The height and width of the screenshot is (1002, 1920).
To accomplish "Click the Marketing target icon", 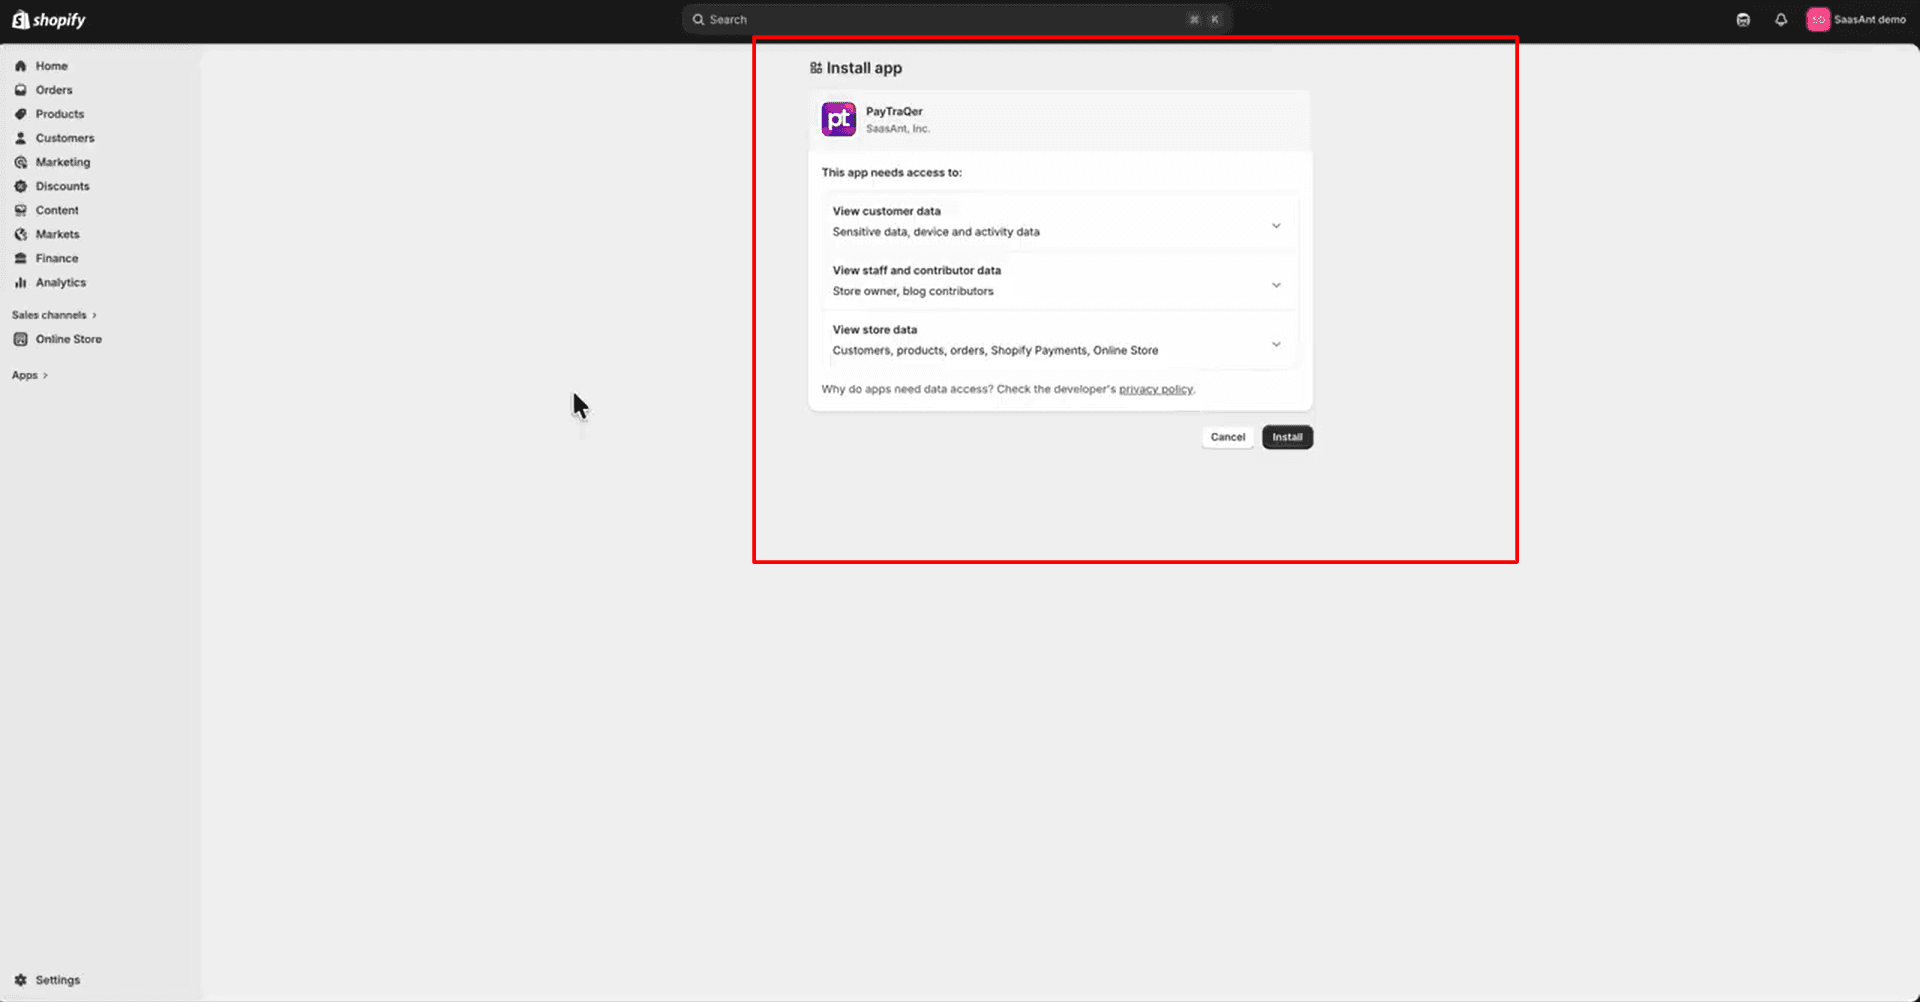I will (20, 162).
